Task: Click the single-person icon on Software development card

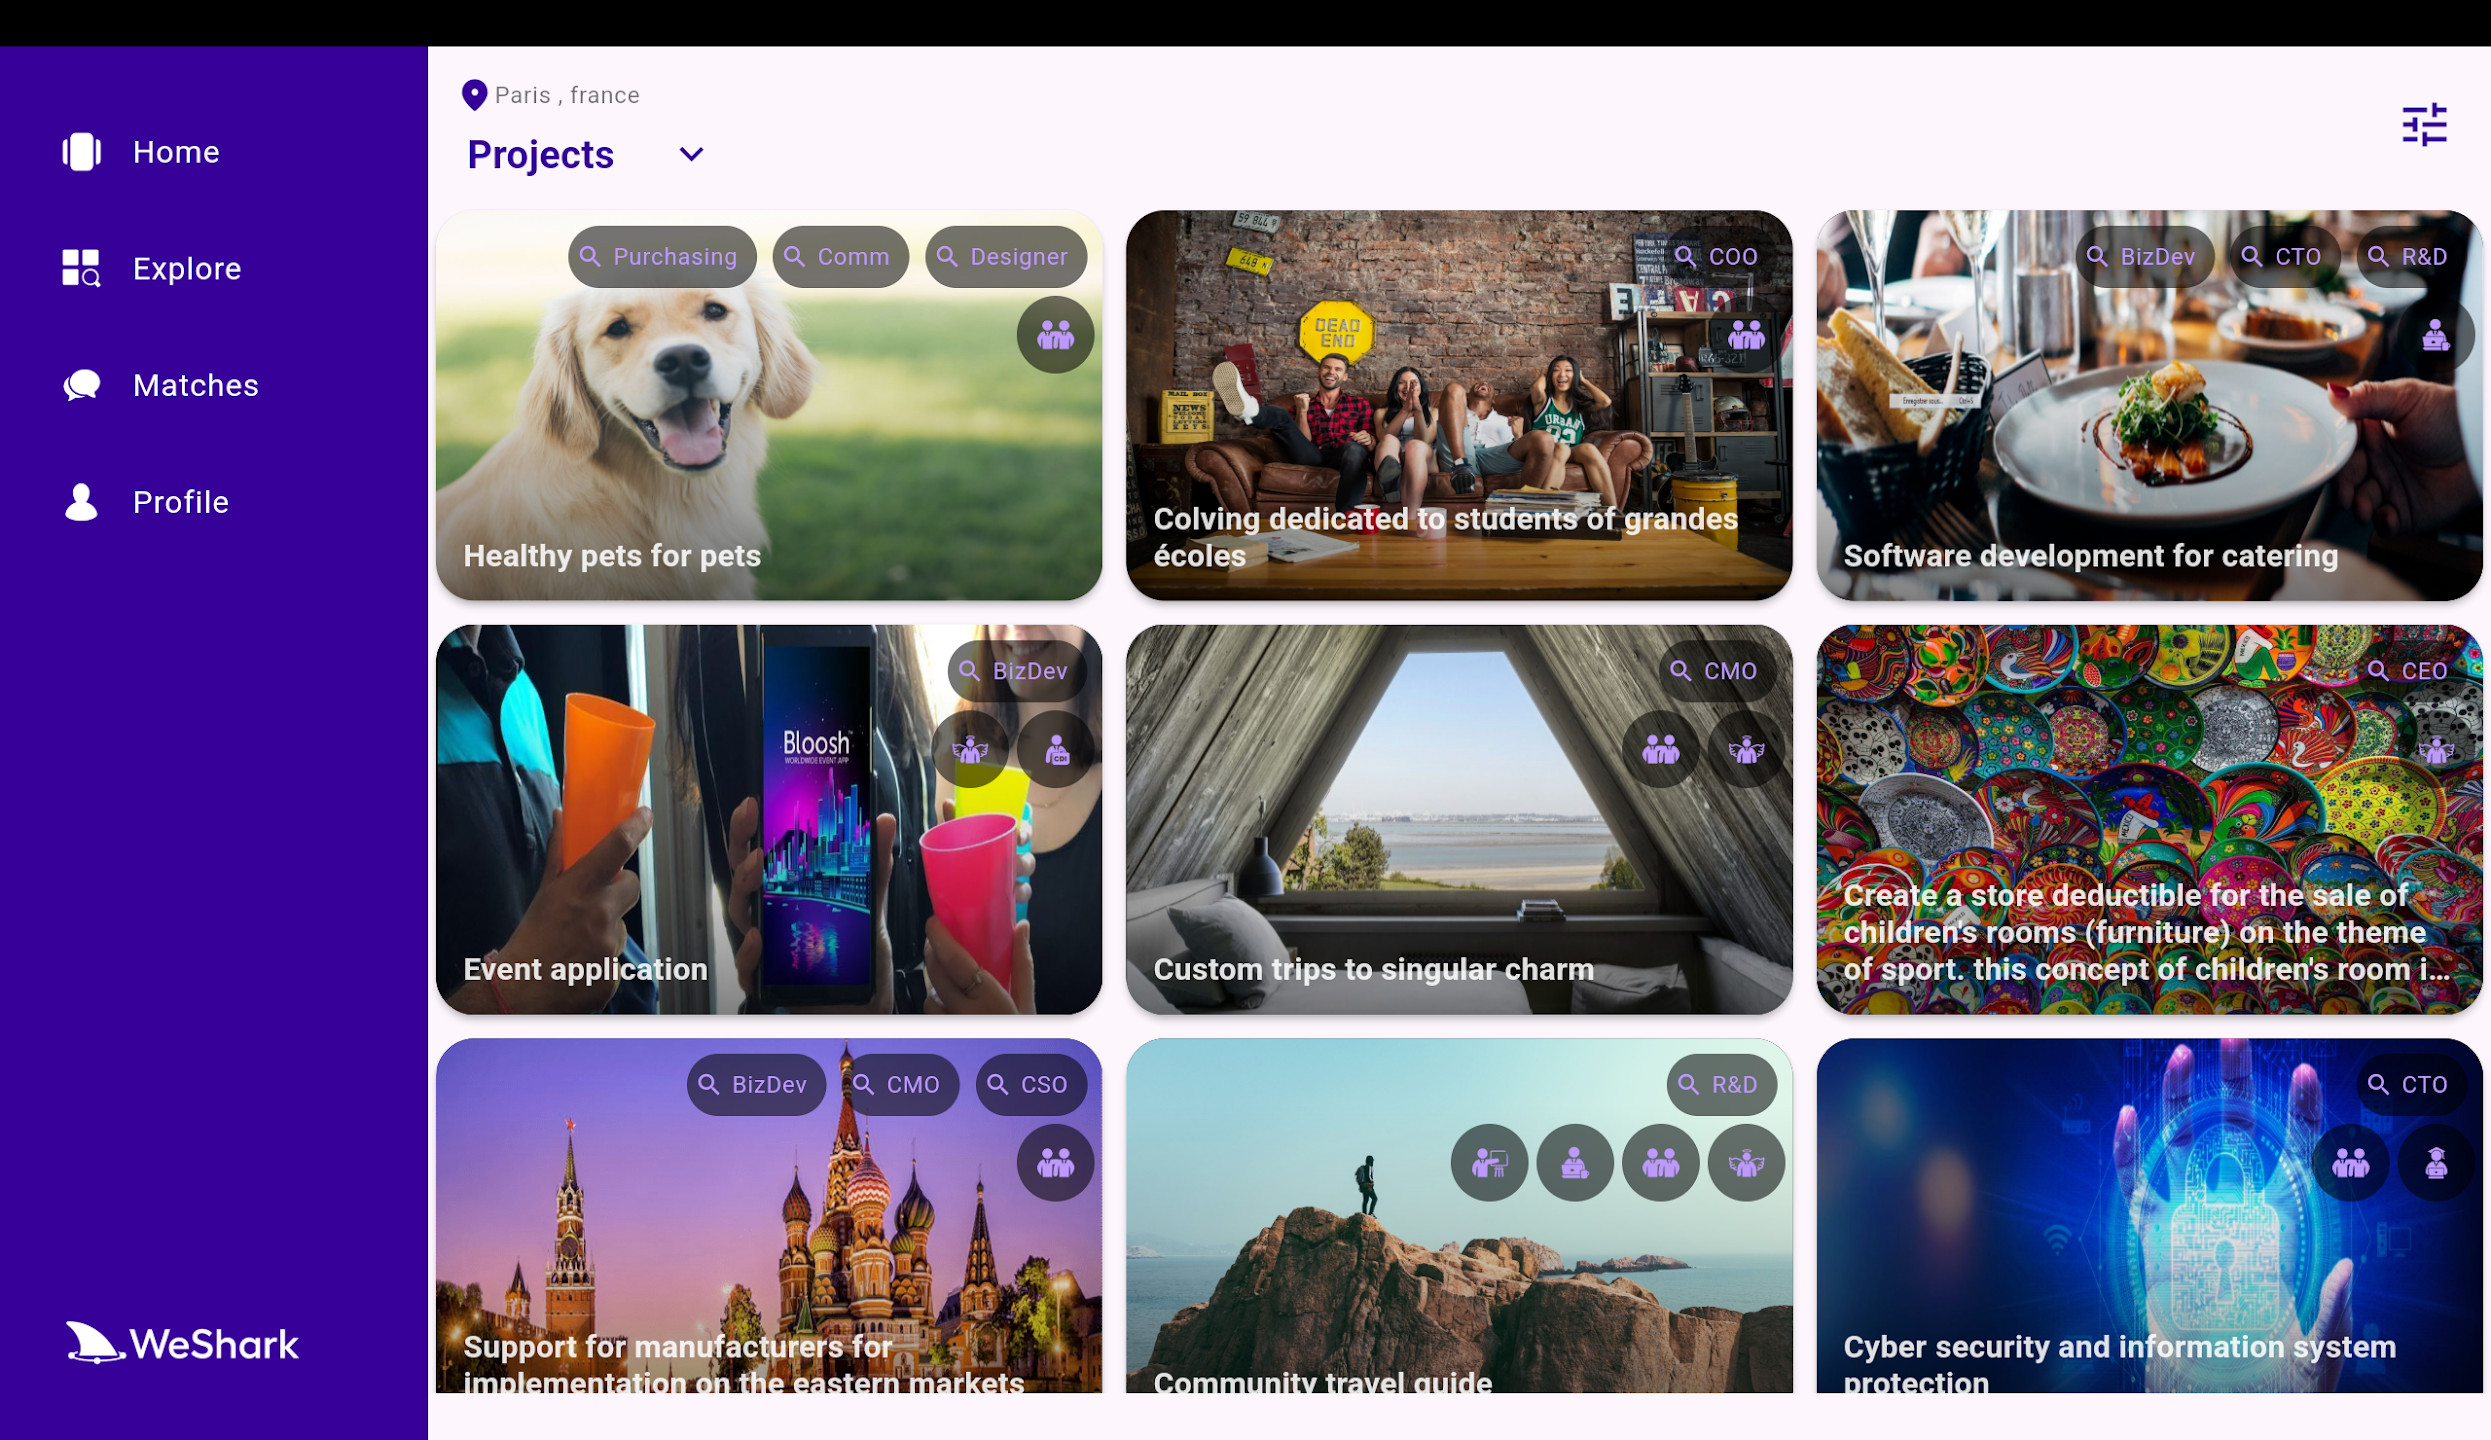Action: click(2436, 335)
